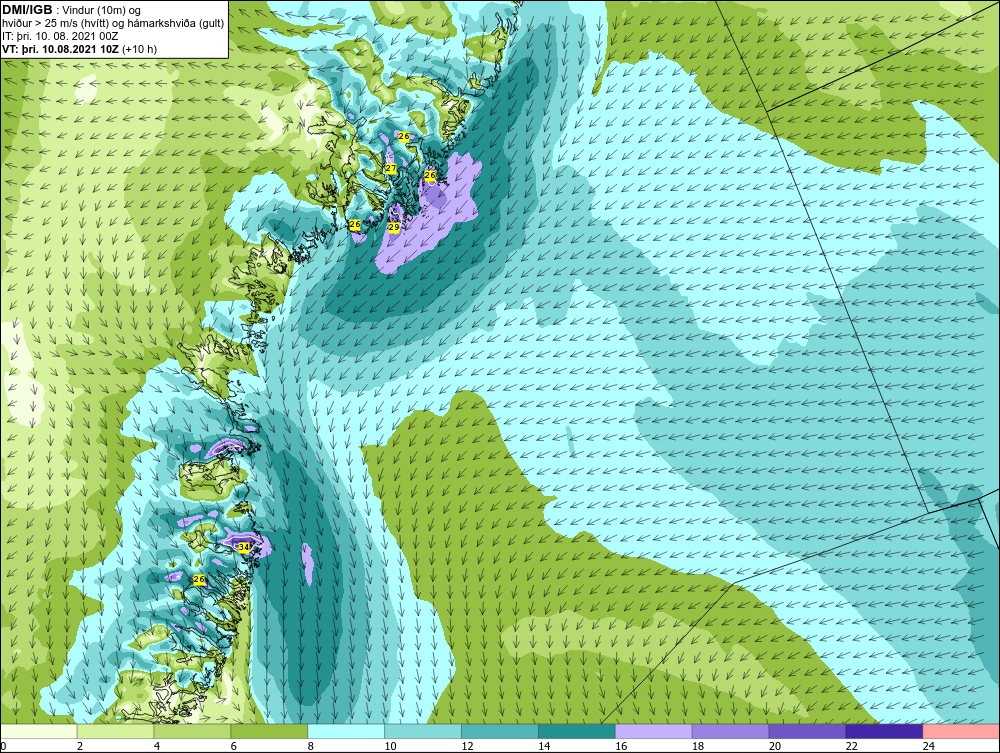
Task: Click the legend scale number 16
Action: 621,746
